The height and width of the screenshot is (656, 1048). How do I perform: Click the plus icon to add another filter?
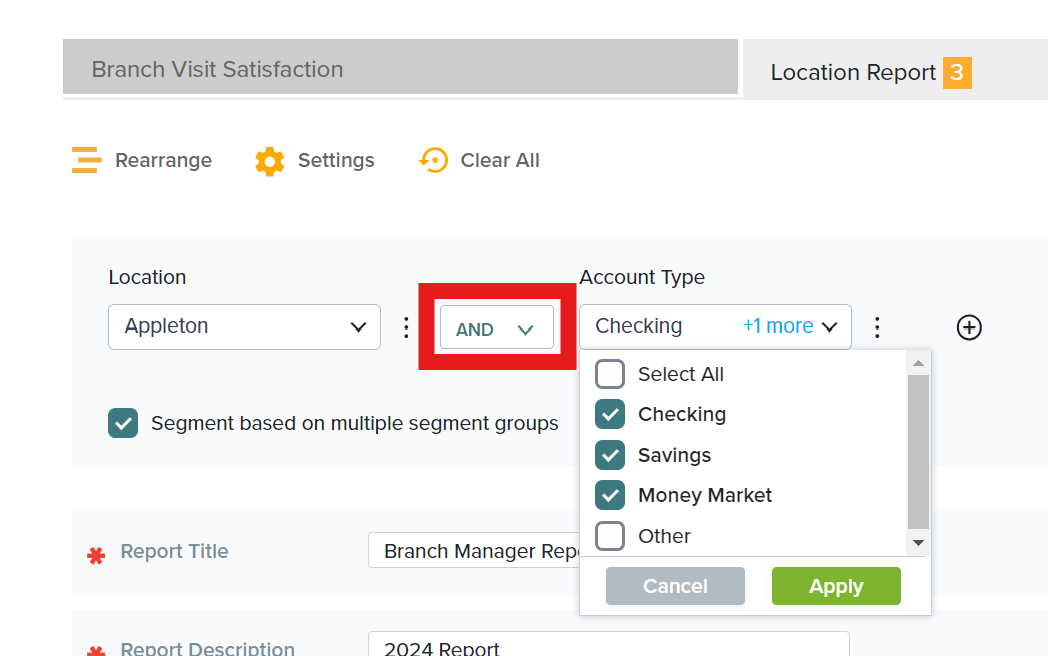click(968, 327)
